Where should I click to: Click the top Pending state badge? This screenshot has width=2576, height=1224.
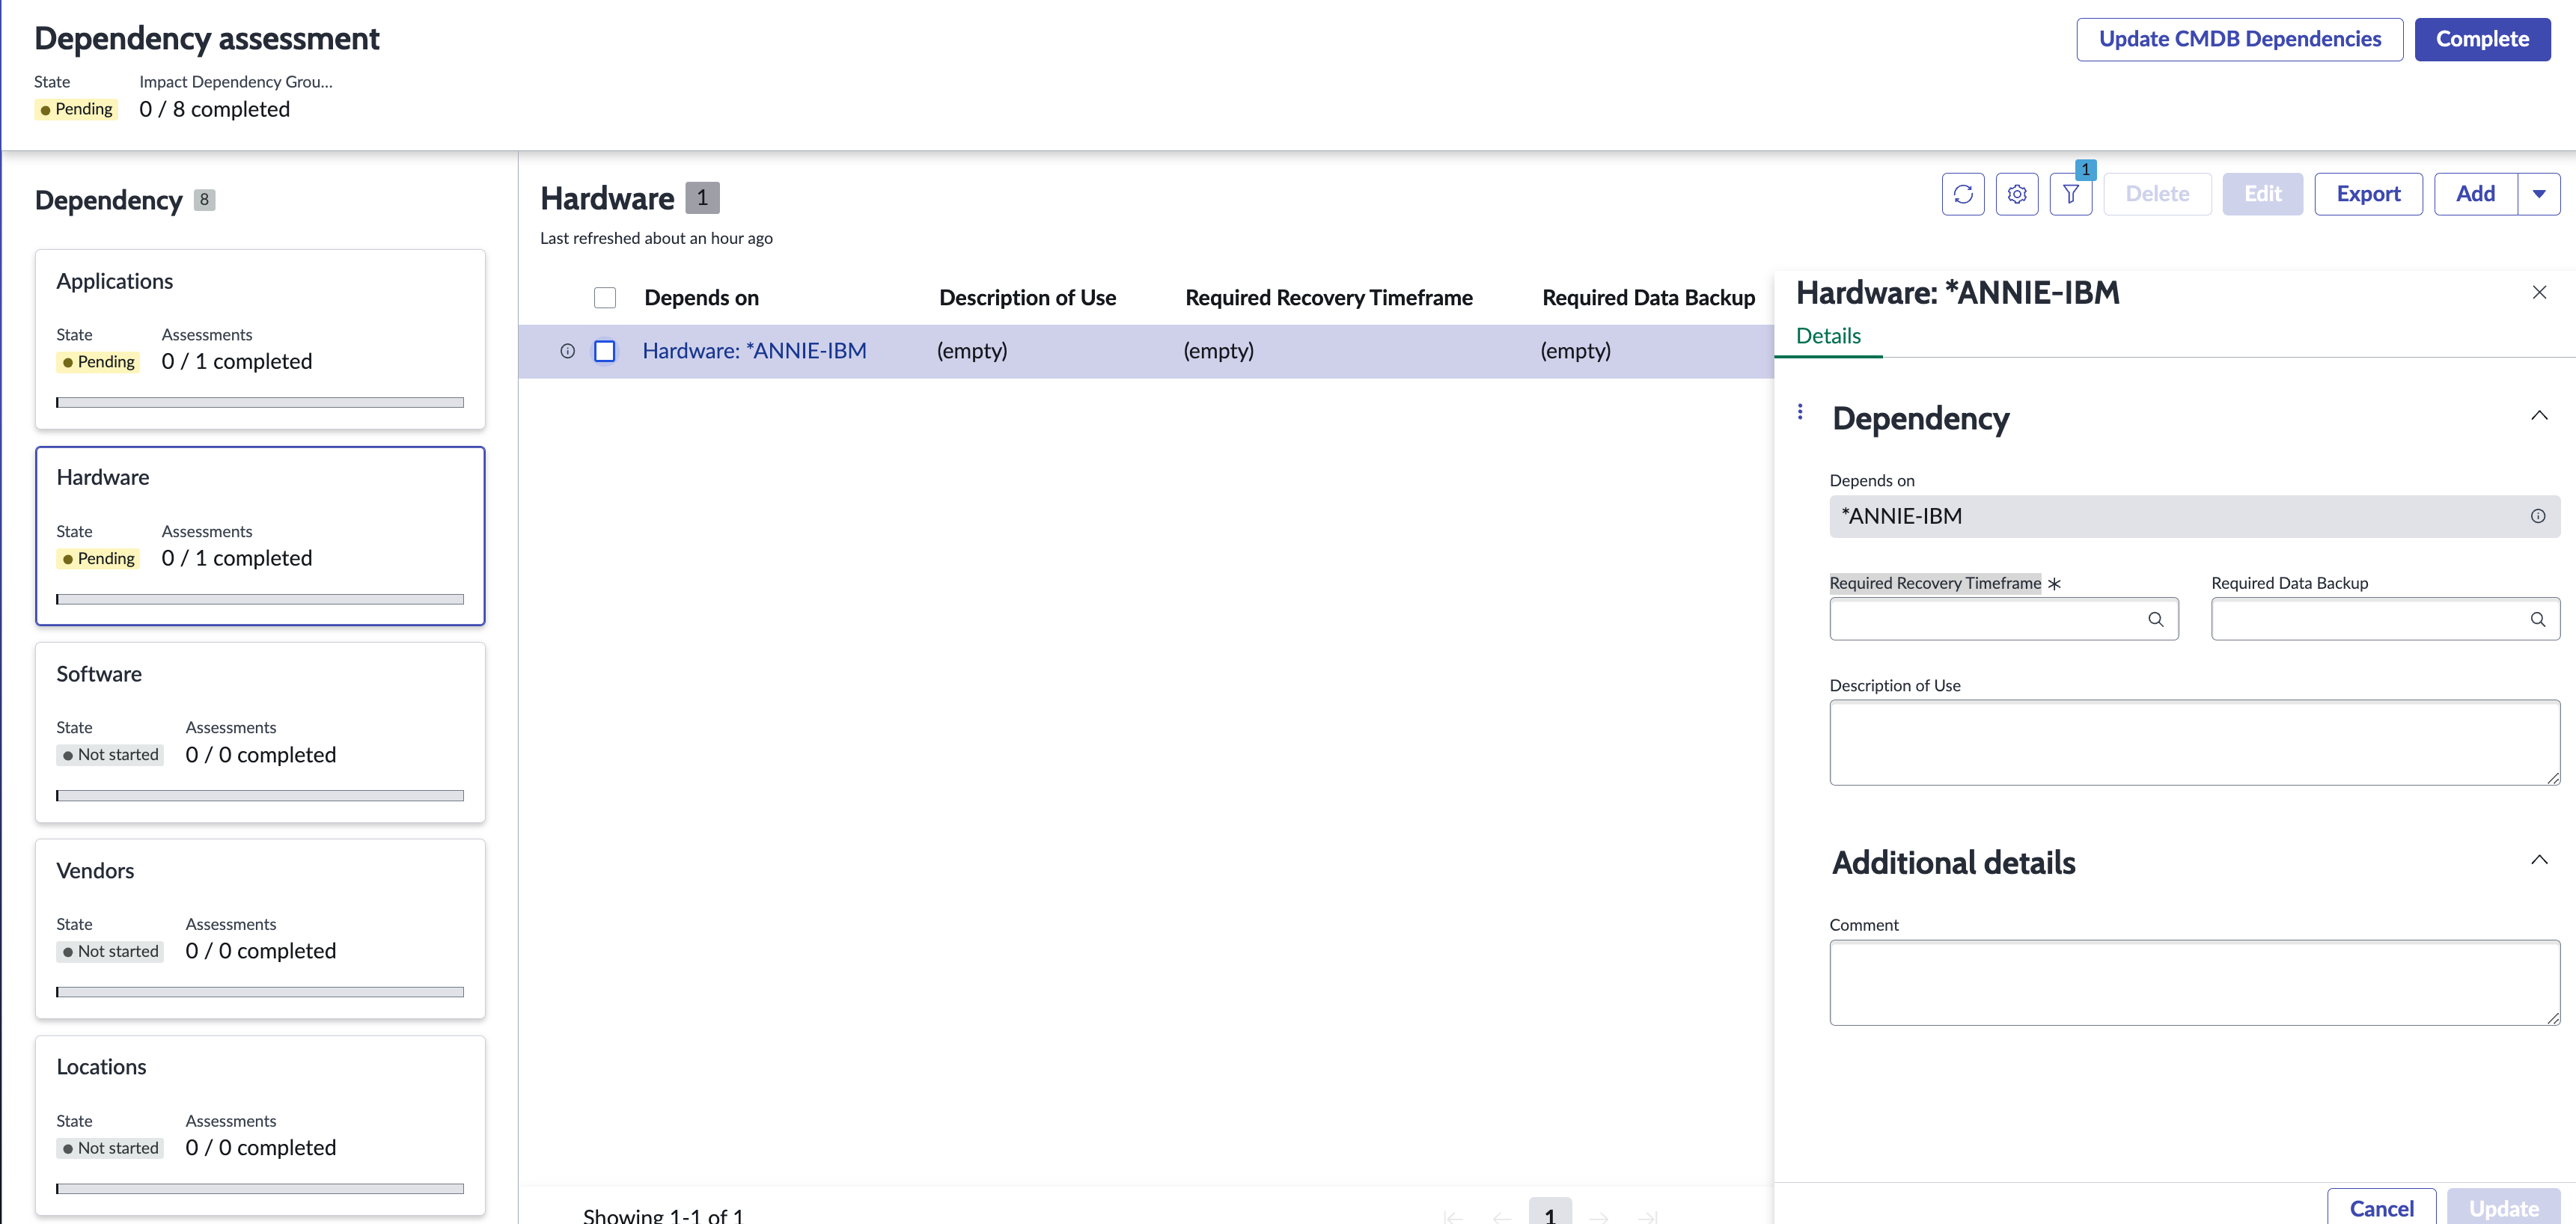(76, 109)
